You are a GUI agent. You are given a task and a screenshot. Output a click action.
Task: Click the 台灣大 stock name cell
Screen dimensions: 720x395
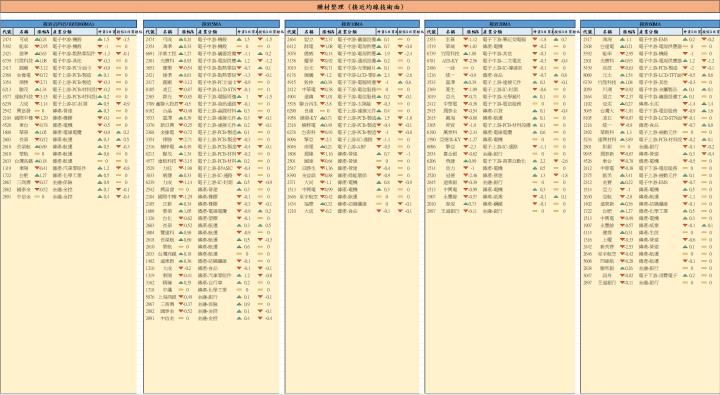pos(607,111)
